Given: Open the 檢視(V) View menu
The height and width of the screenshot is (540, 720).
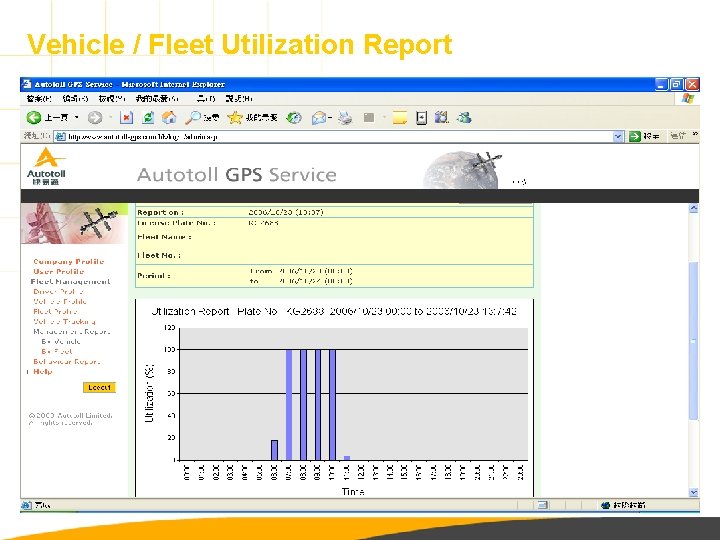Looking at the screenshot, I should (112, 98).
